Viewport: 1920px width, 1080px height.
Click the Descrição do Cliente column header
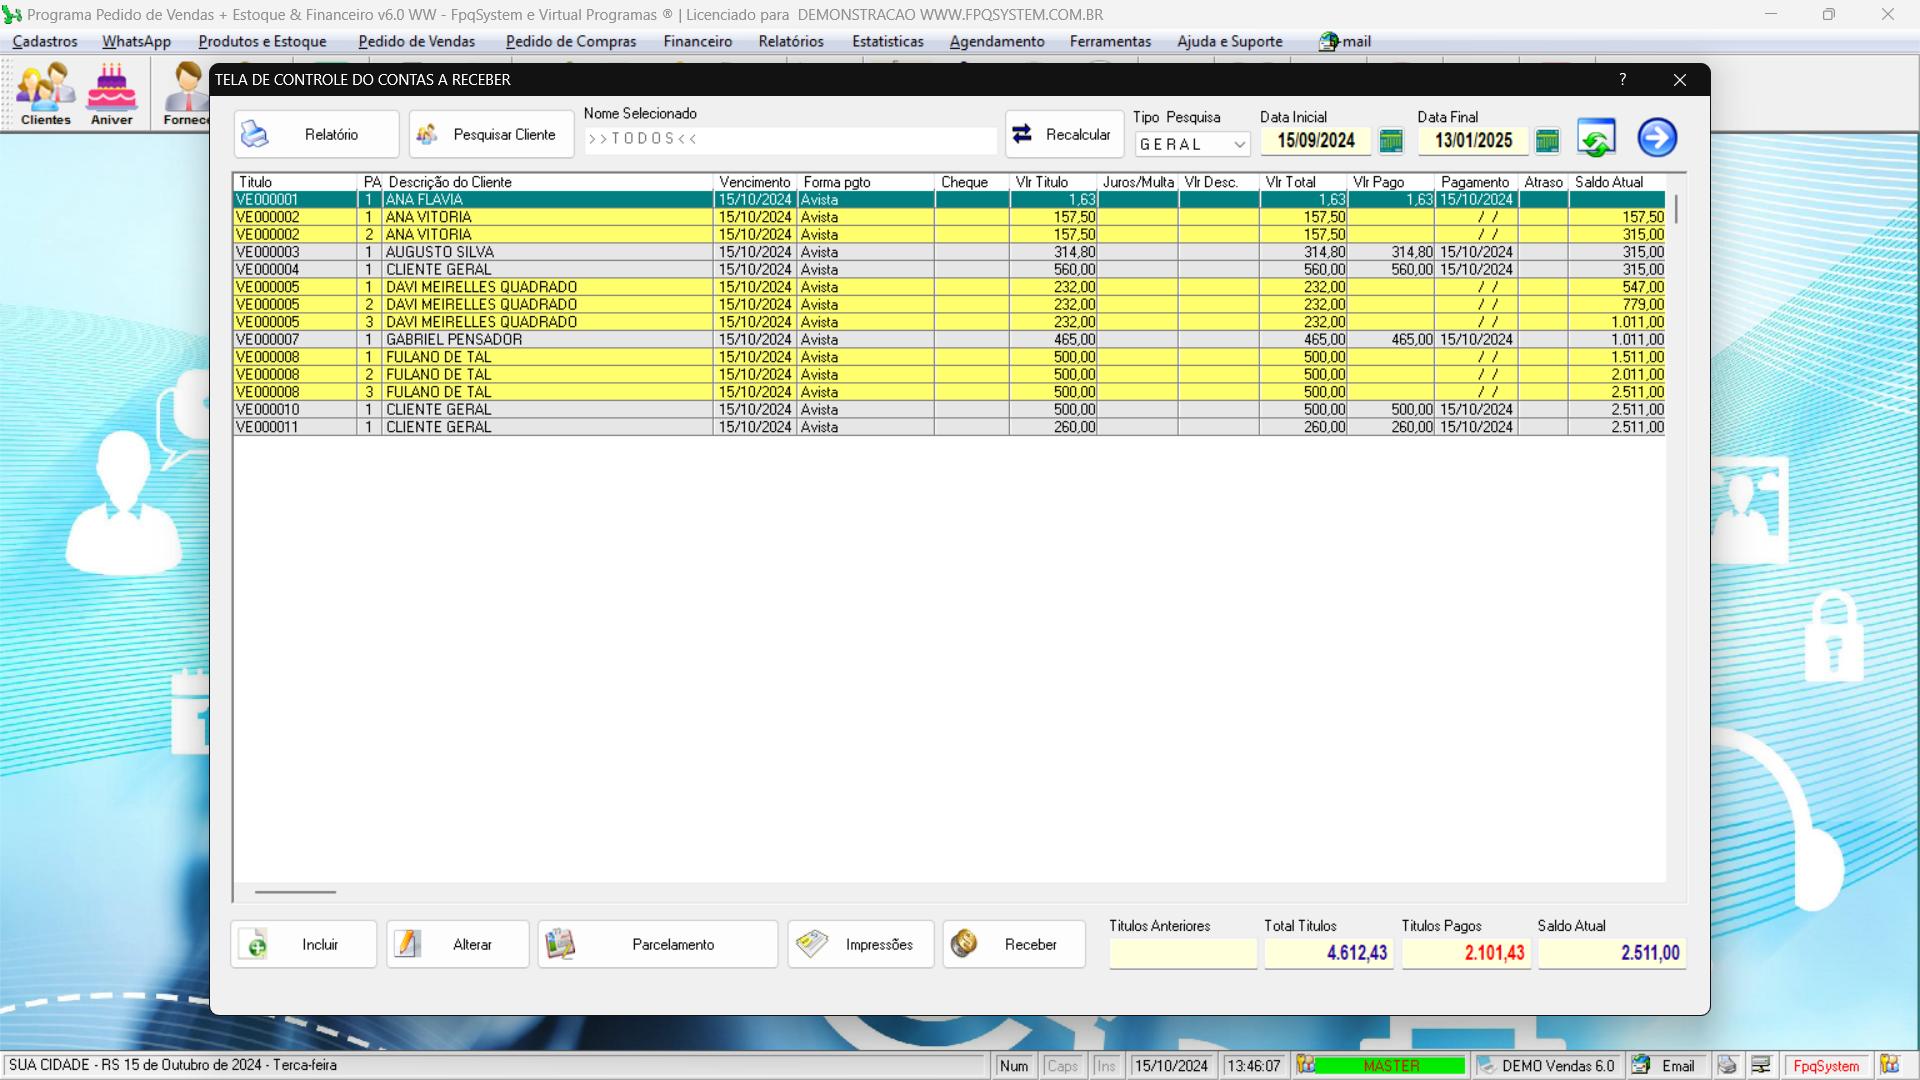point(548,182)
